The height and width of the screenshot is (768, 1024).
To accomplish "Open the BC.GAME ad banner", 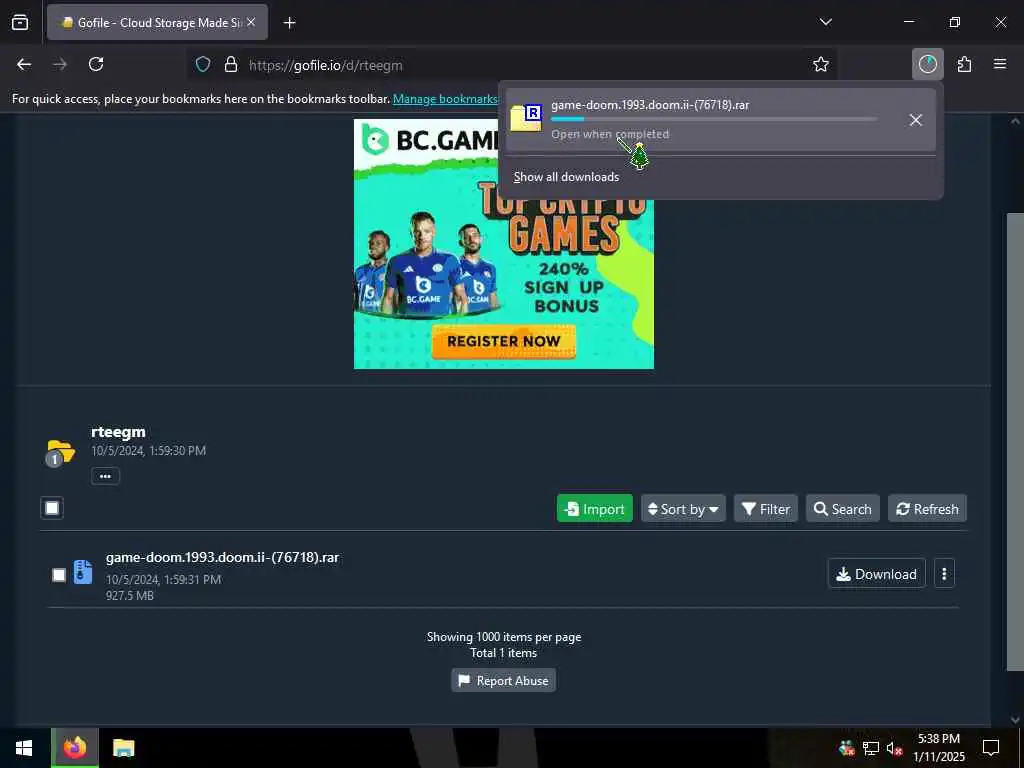I will point(504,244).
